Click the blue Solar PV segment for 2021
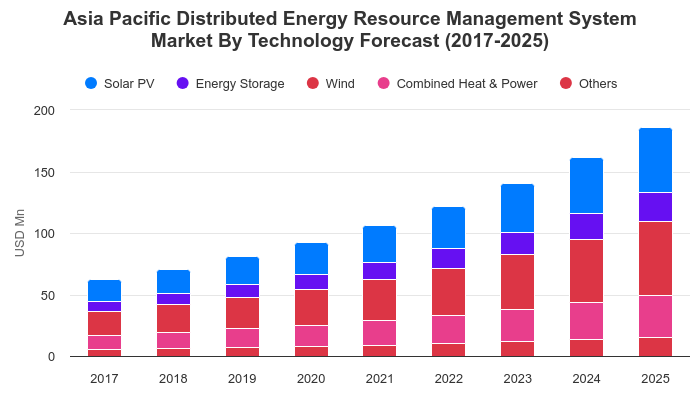Screen dimensions: 700x400 [379, 244]
